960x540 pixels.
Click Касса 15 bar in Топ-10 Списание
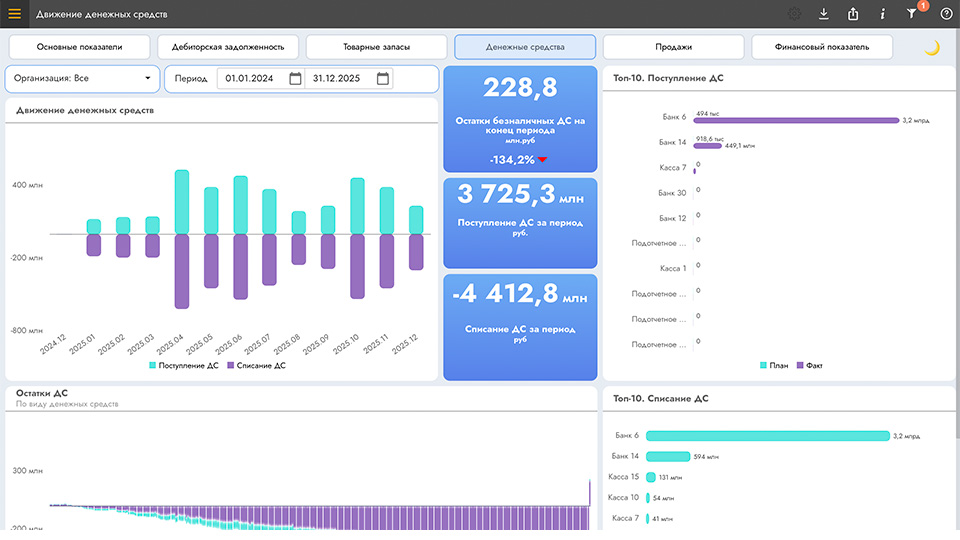(651, 478)
